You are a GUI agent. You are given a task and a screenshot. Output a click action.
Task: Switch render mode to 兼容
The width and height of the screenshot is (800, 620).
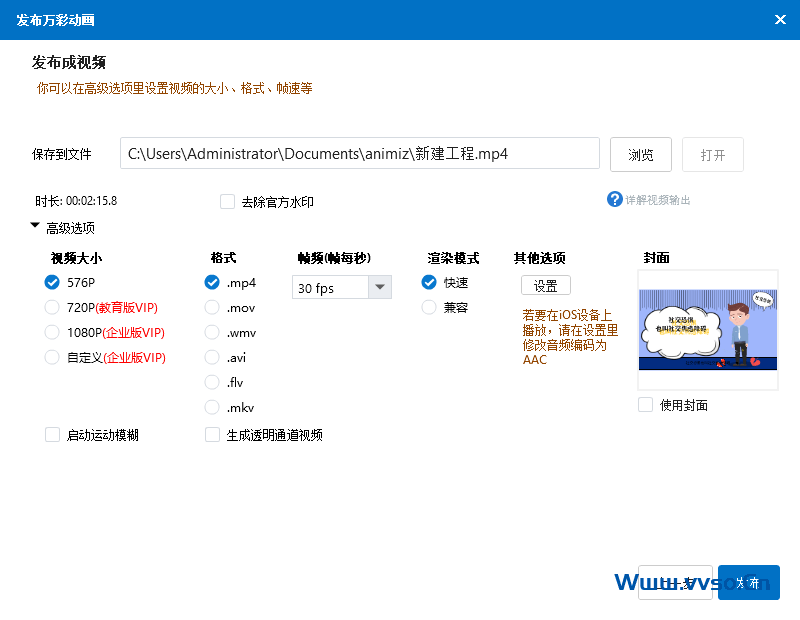click(429, 307)
